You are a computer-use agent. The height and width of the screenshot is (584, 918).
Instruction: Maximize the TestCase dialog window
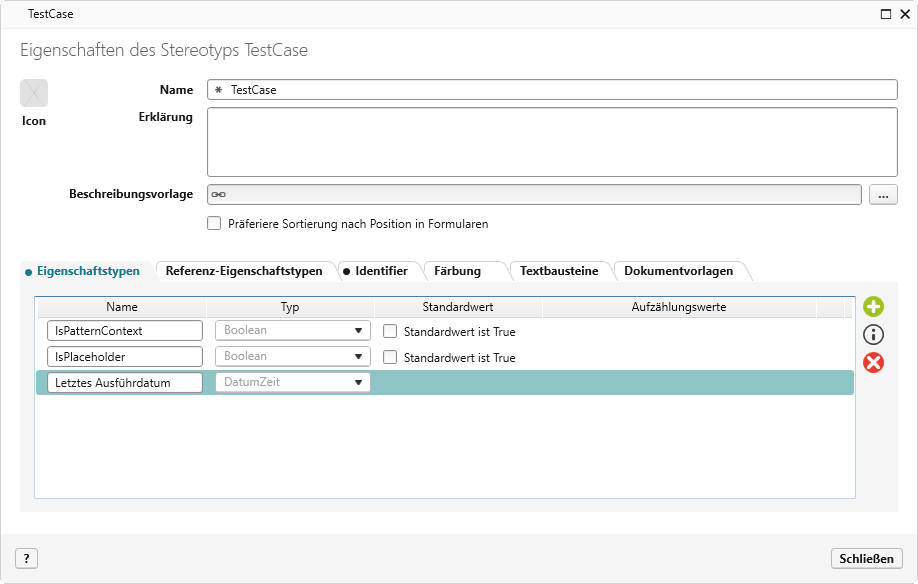885,14
